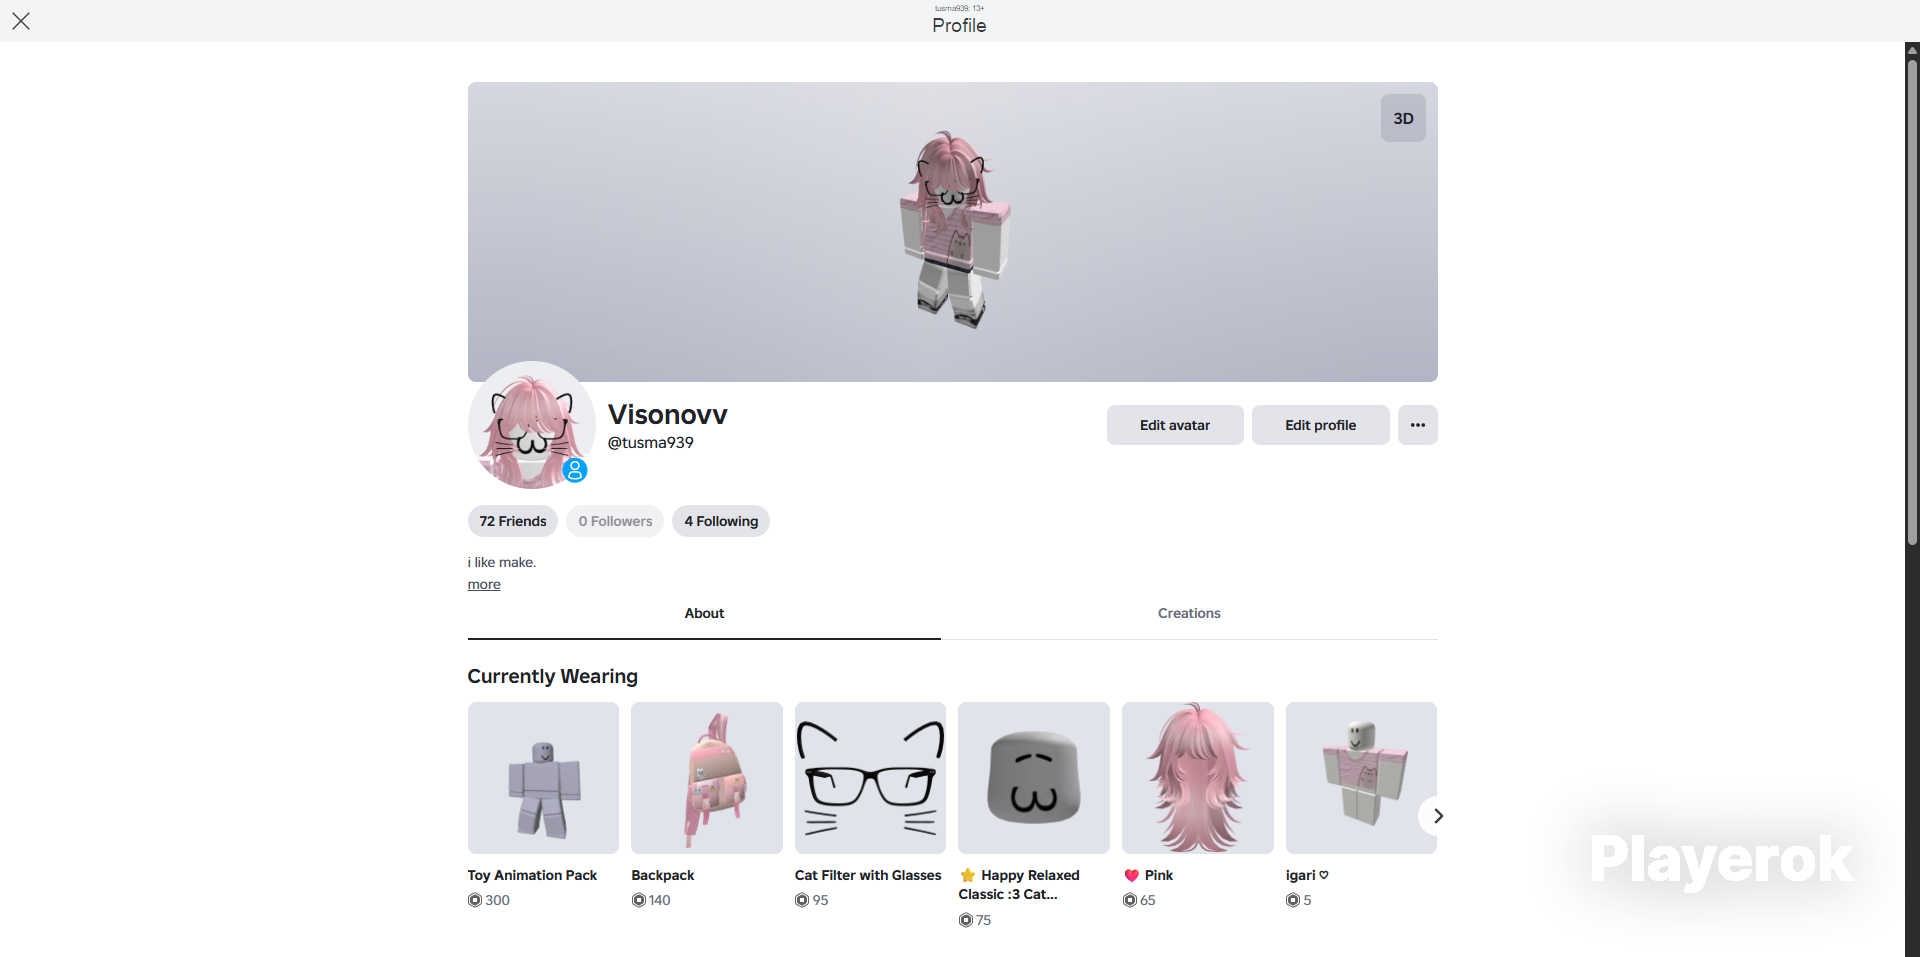Open the Pink hair item thumbnail
Screen dimensions: 1920x957
1198,778
